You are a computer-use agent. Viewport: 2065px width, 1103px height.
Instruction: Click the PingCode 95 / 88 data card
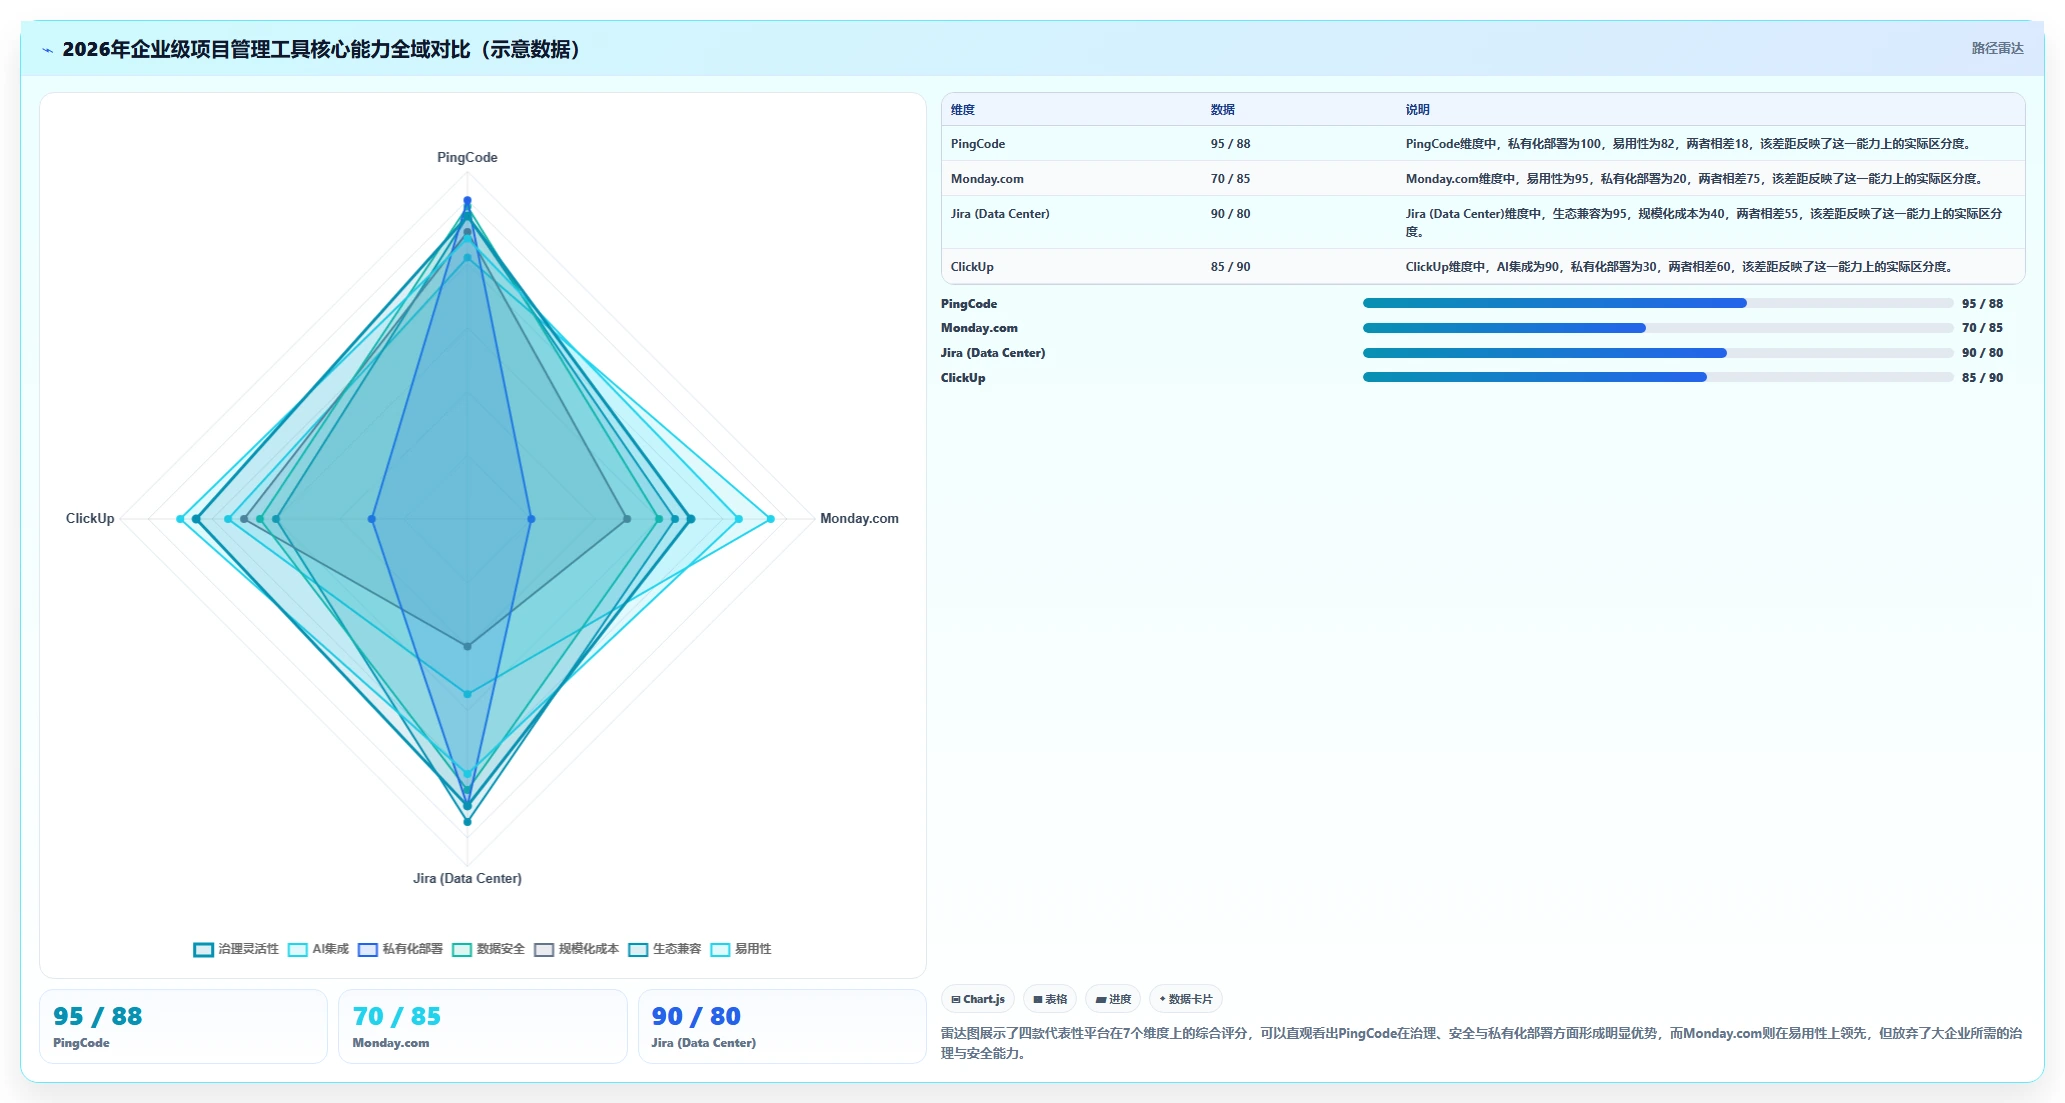pos(183,1026)
